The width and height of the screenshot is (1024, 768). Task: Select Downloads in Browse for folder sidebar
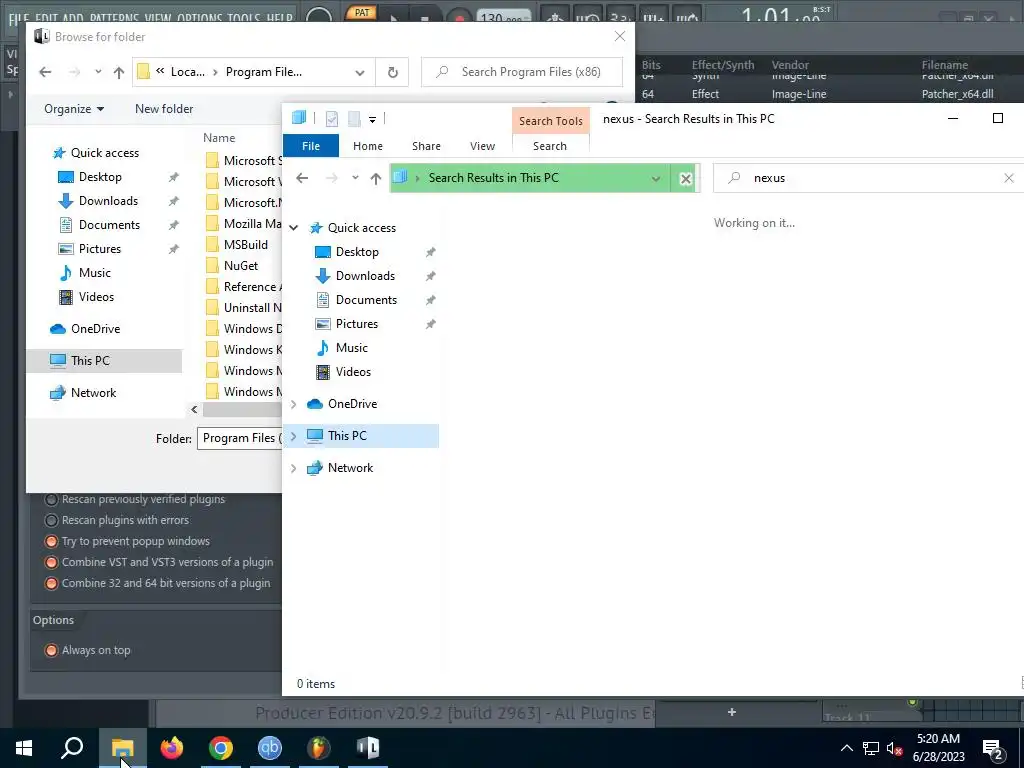click(x=108, y=201)
